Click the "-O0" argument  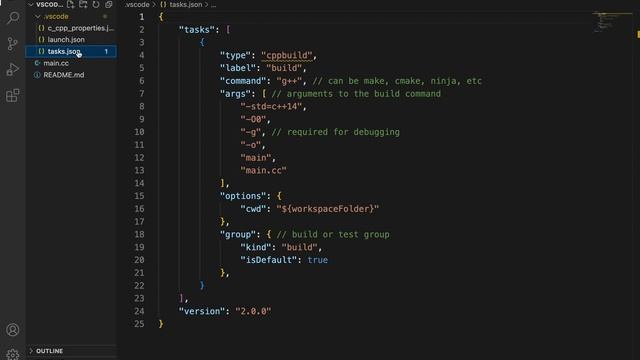[x=253, y=119]
